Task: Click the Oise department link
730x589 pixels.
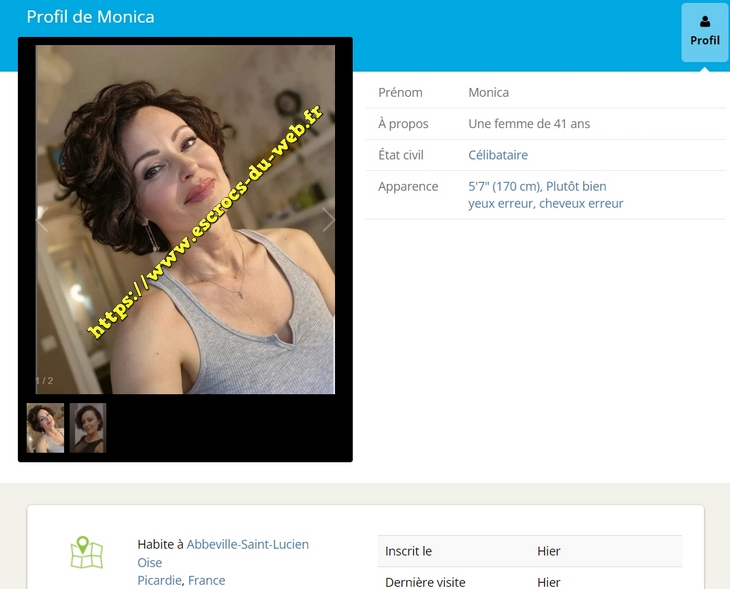Action: (150, 562)
